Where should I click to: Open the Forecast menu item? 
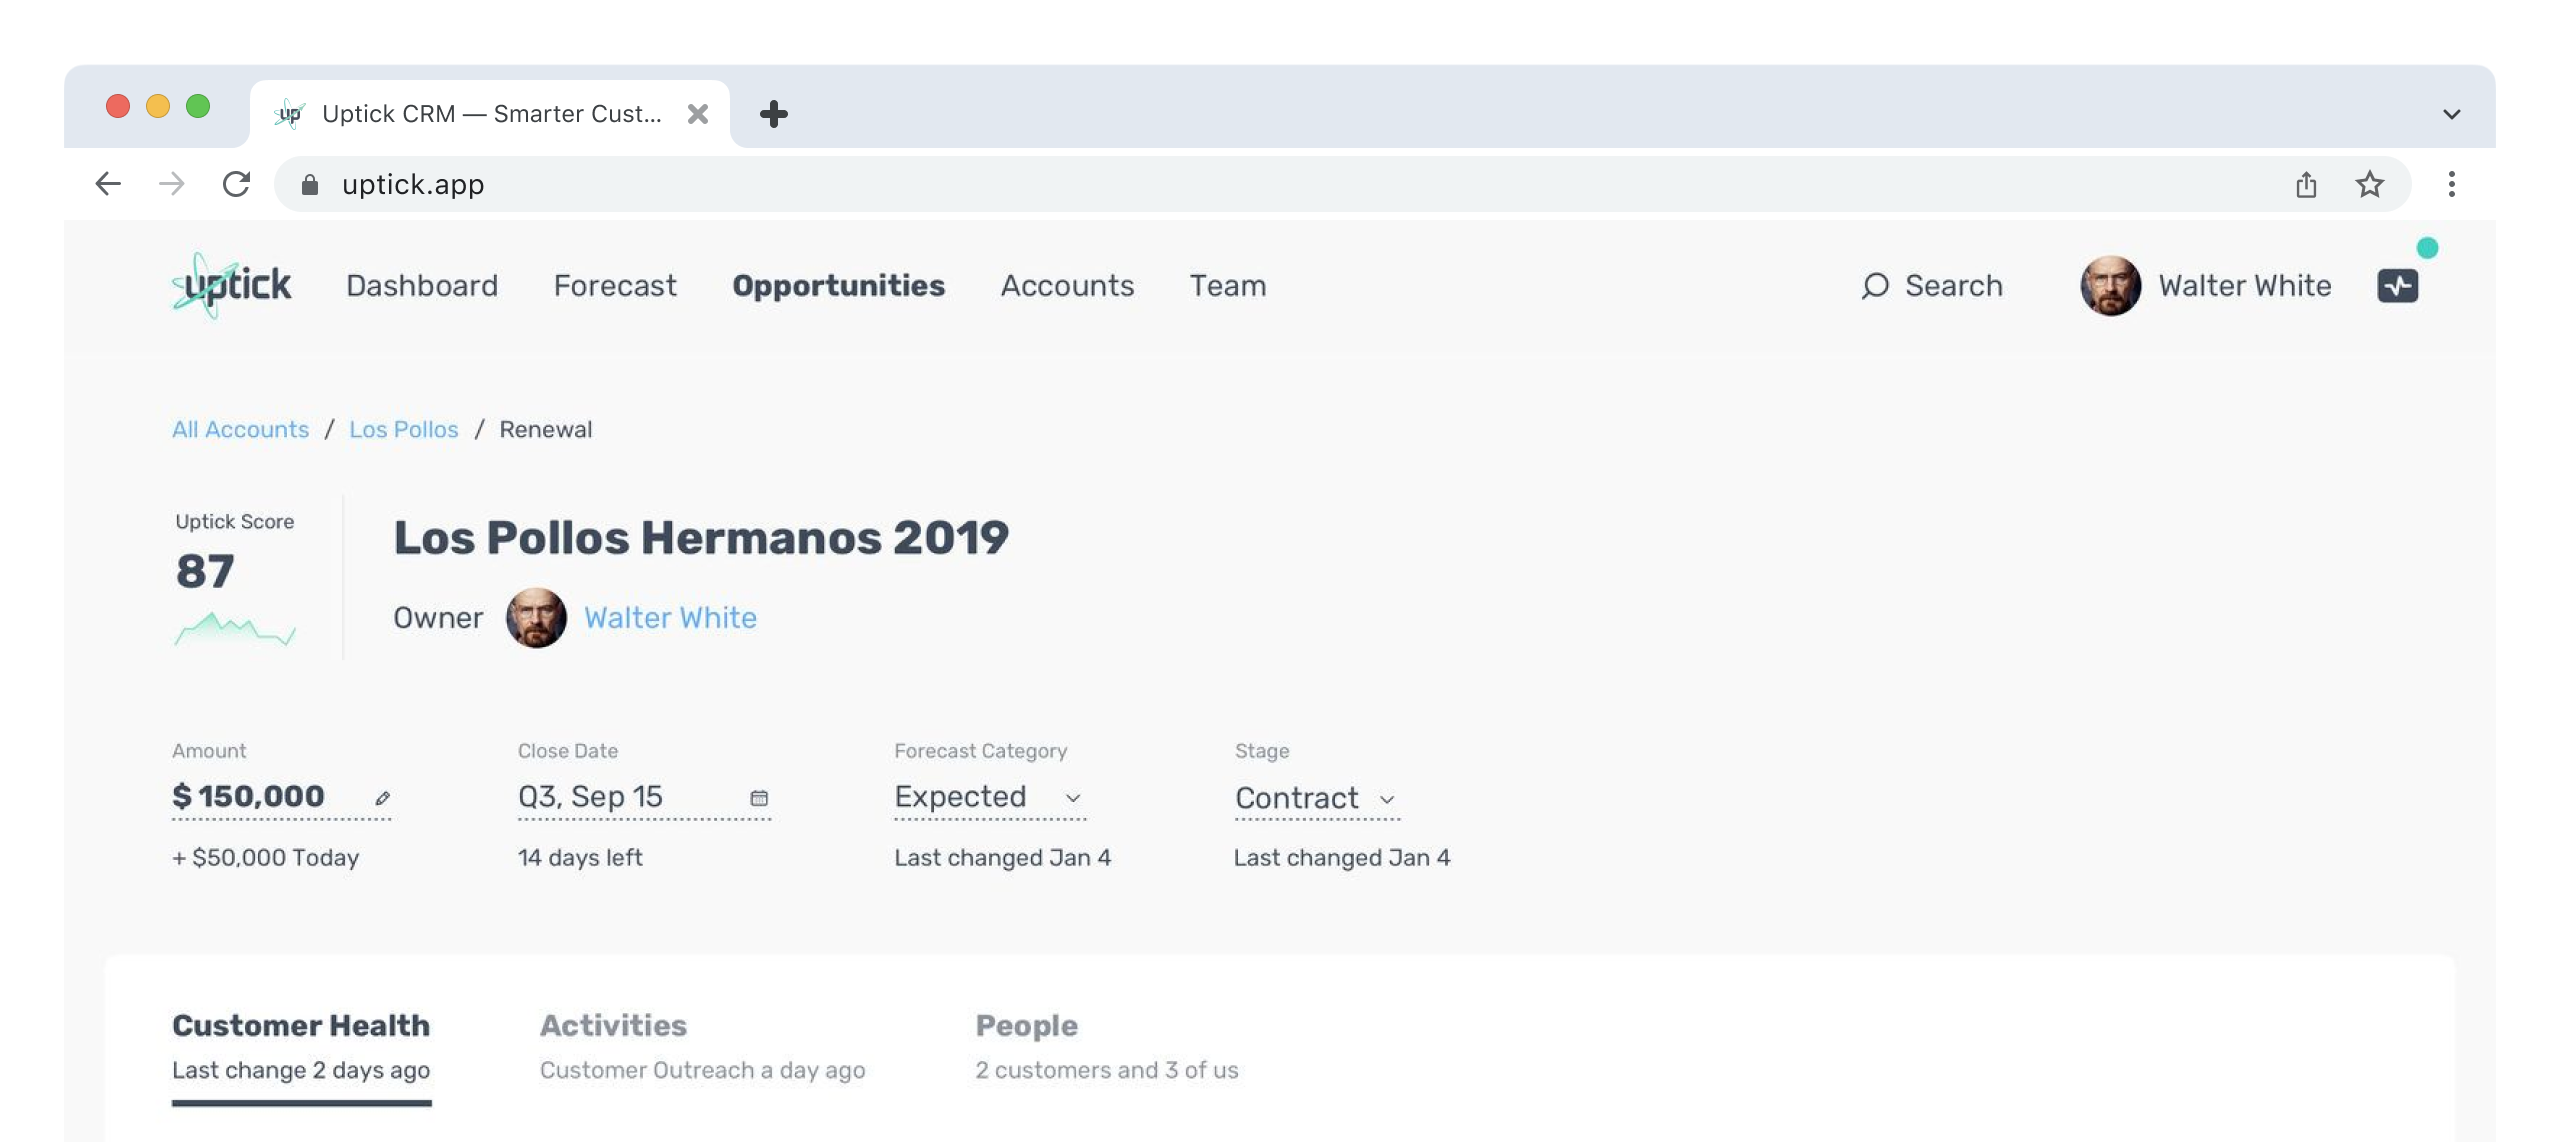(615, 286)
